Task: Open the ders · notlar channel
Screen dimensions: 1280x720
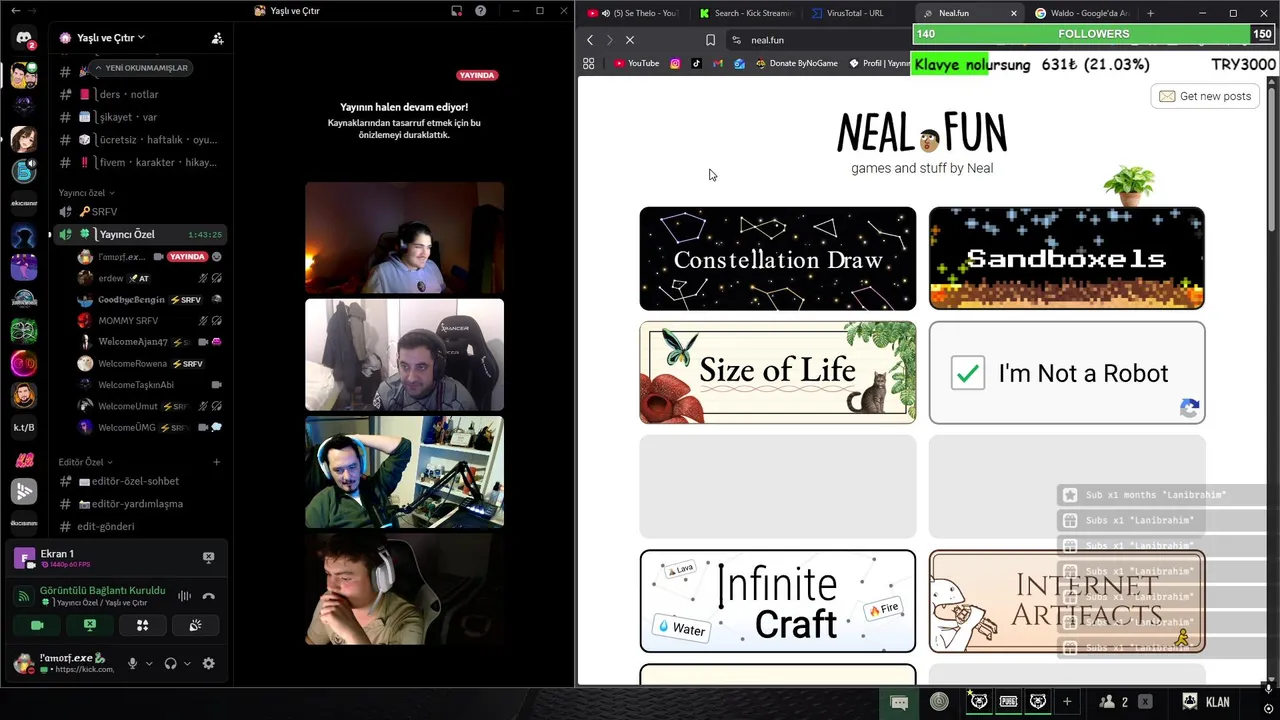Action: pos(140,94)
